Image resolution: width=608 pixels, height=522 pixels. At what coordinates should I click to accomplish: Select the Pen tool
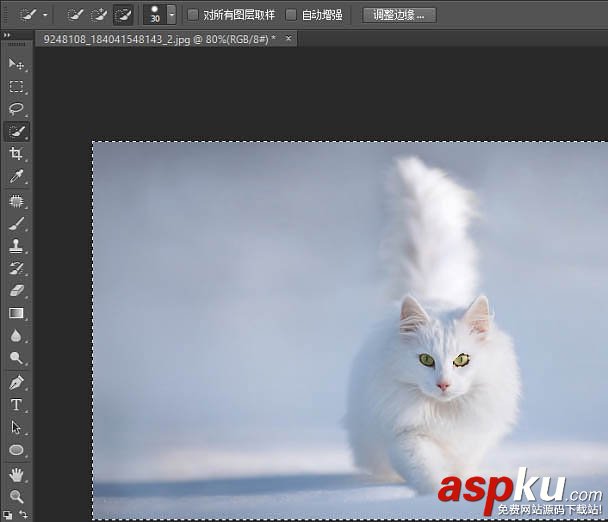click(x=16, y=383)
